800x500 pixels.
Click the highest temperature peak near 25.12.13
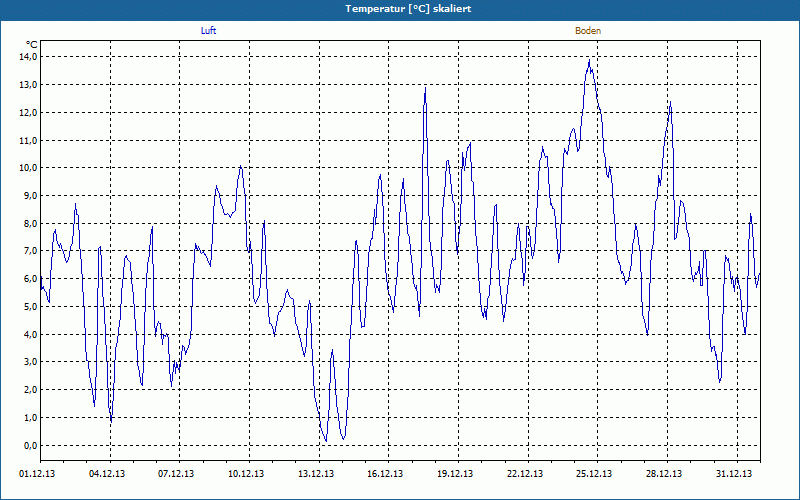tap(589, 60)
